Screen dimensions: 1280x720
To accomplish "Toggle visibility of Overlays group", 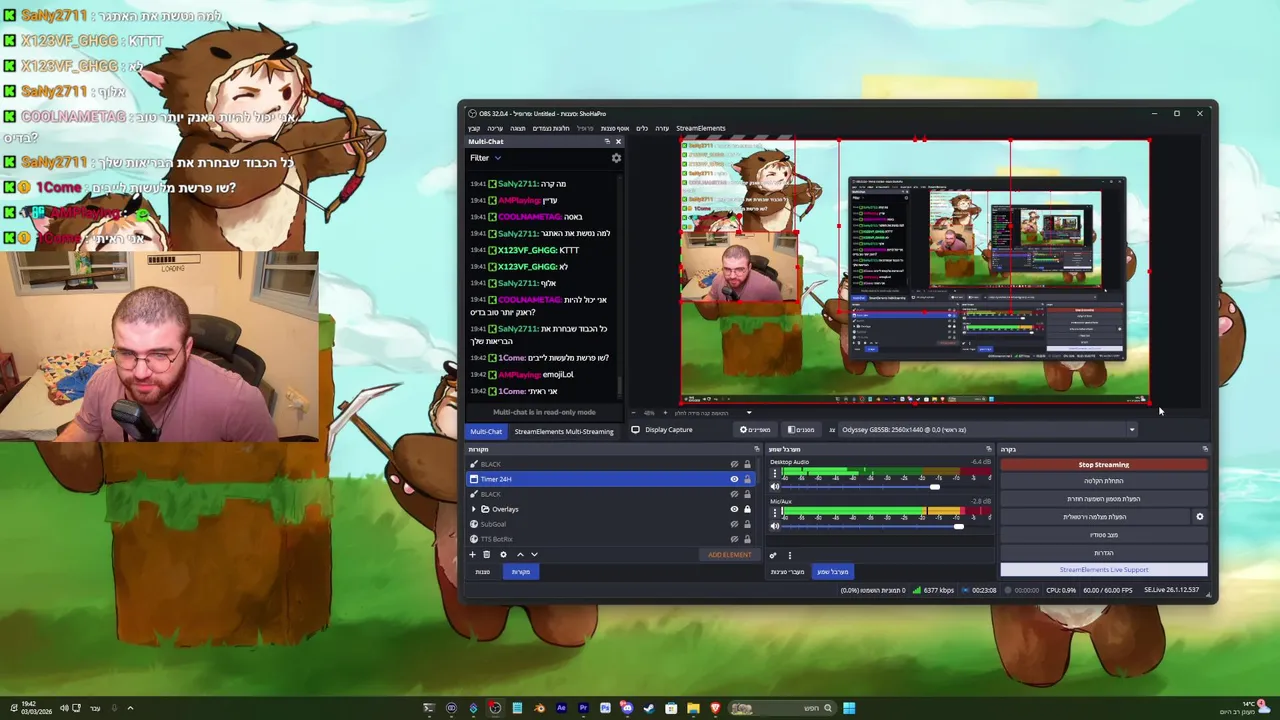I will tap(734, 509).
